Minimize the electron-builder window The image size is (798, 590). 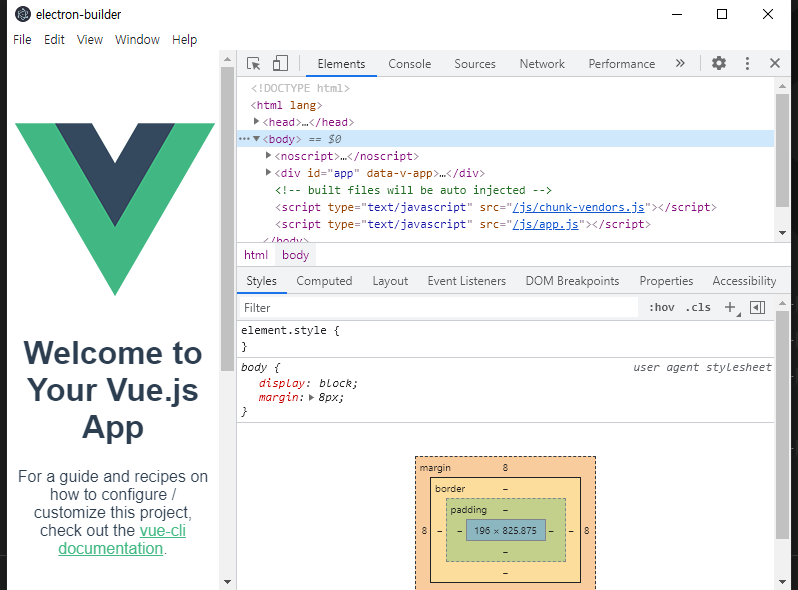coord(677,14)
